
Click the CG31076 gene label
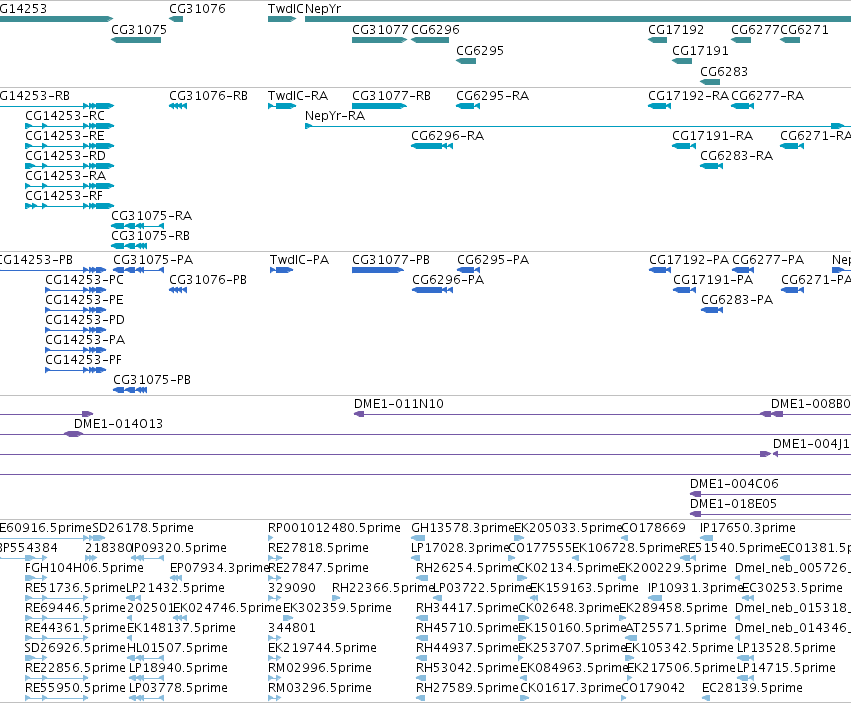tap(197, 9)
